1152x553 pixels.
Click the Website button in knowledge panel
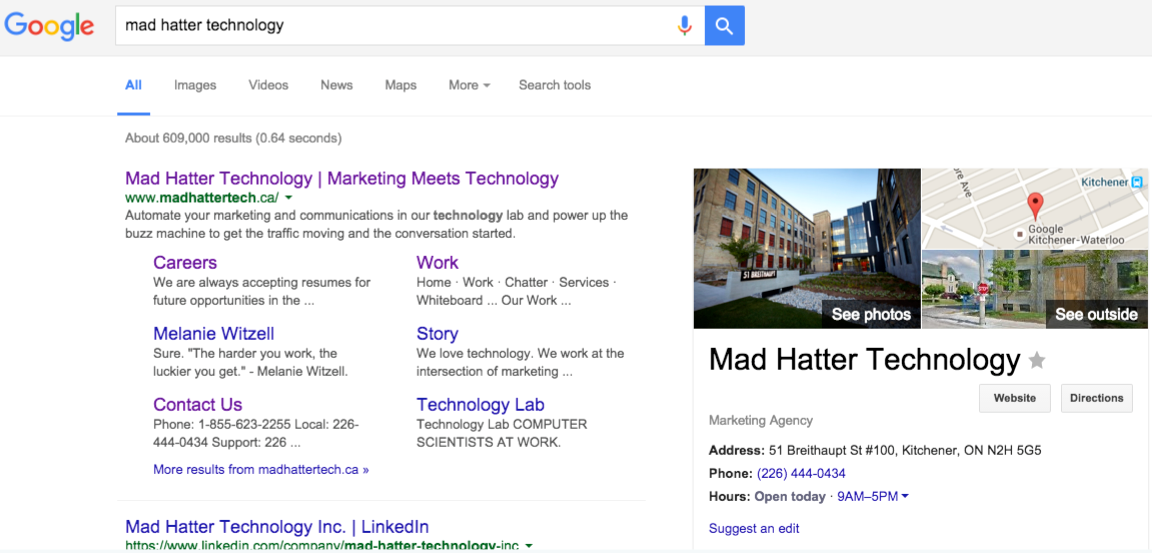tap(1014, 398)
